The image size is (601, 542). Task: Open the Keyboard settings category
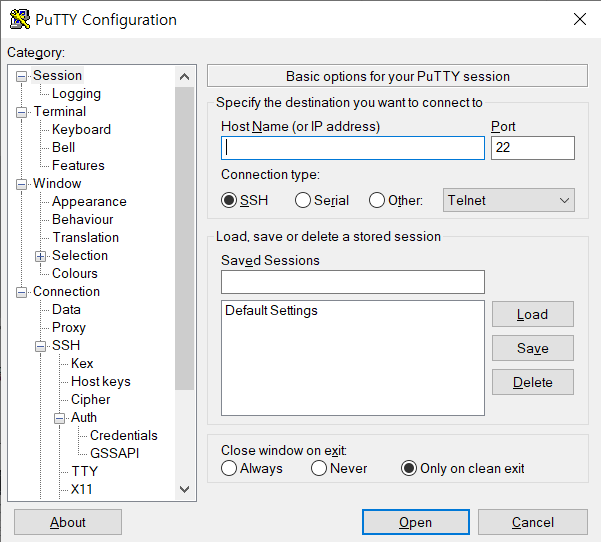point(81,130)
